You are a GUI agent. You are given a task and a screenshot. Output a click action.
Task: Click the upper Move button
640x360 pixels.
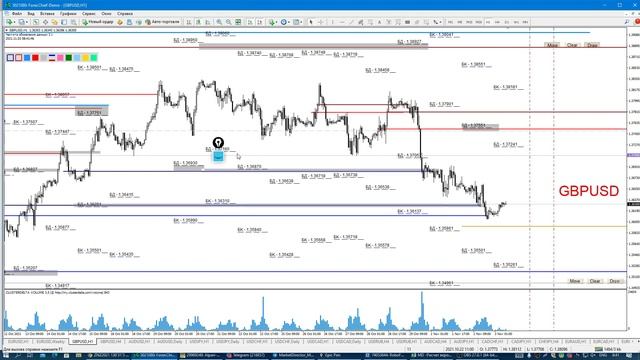552,45
